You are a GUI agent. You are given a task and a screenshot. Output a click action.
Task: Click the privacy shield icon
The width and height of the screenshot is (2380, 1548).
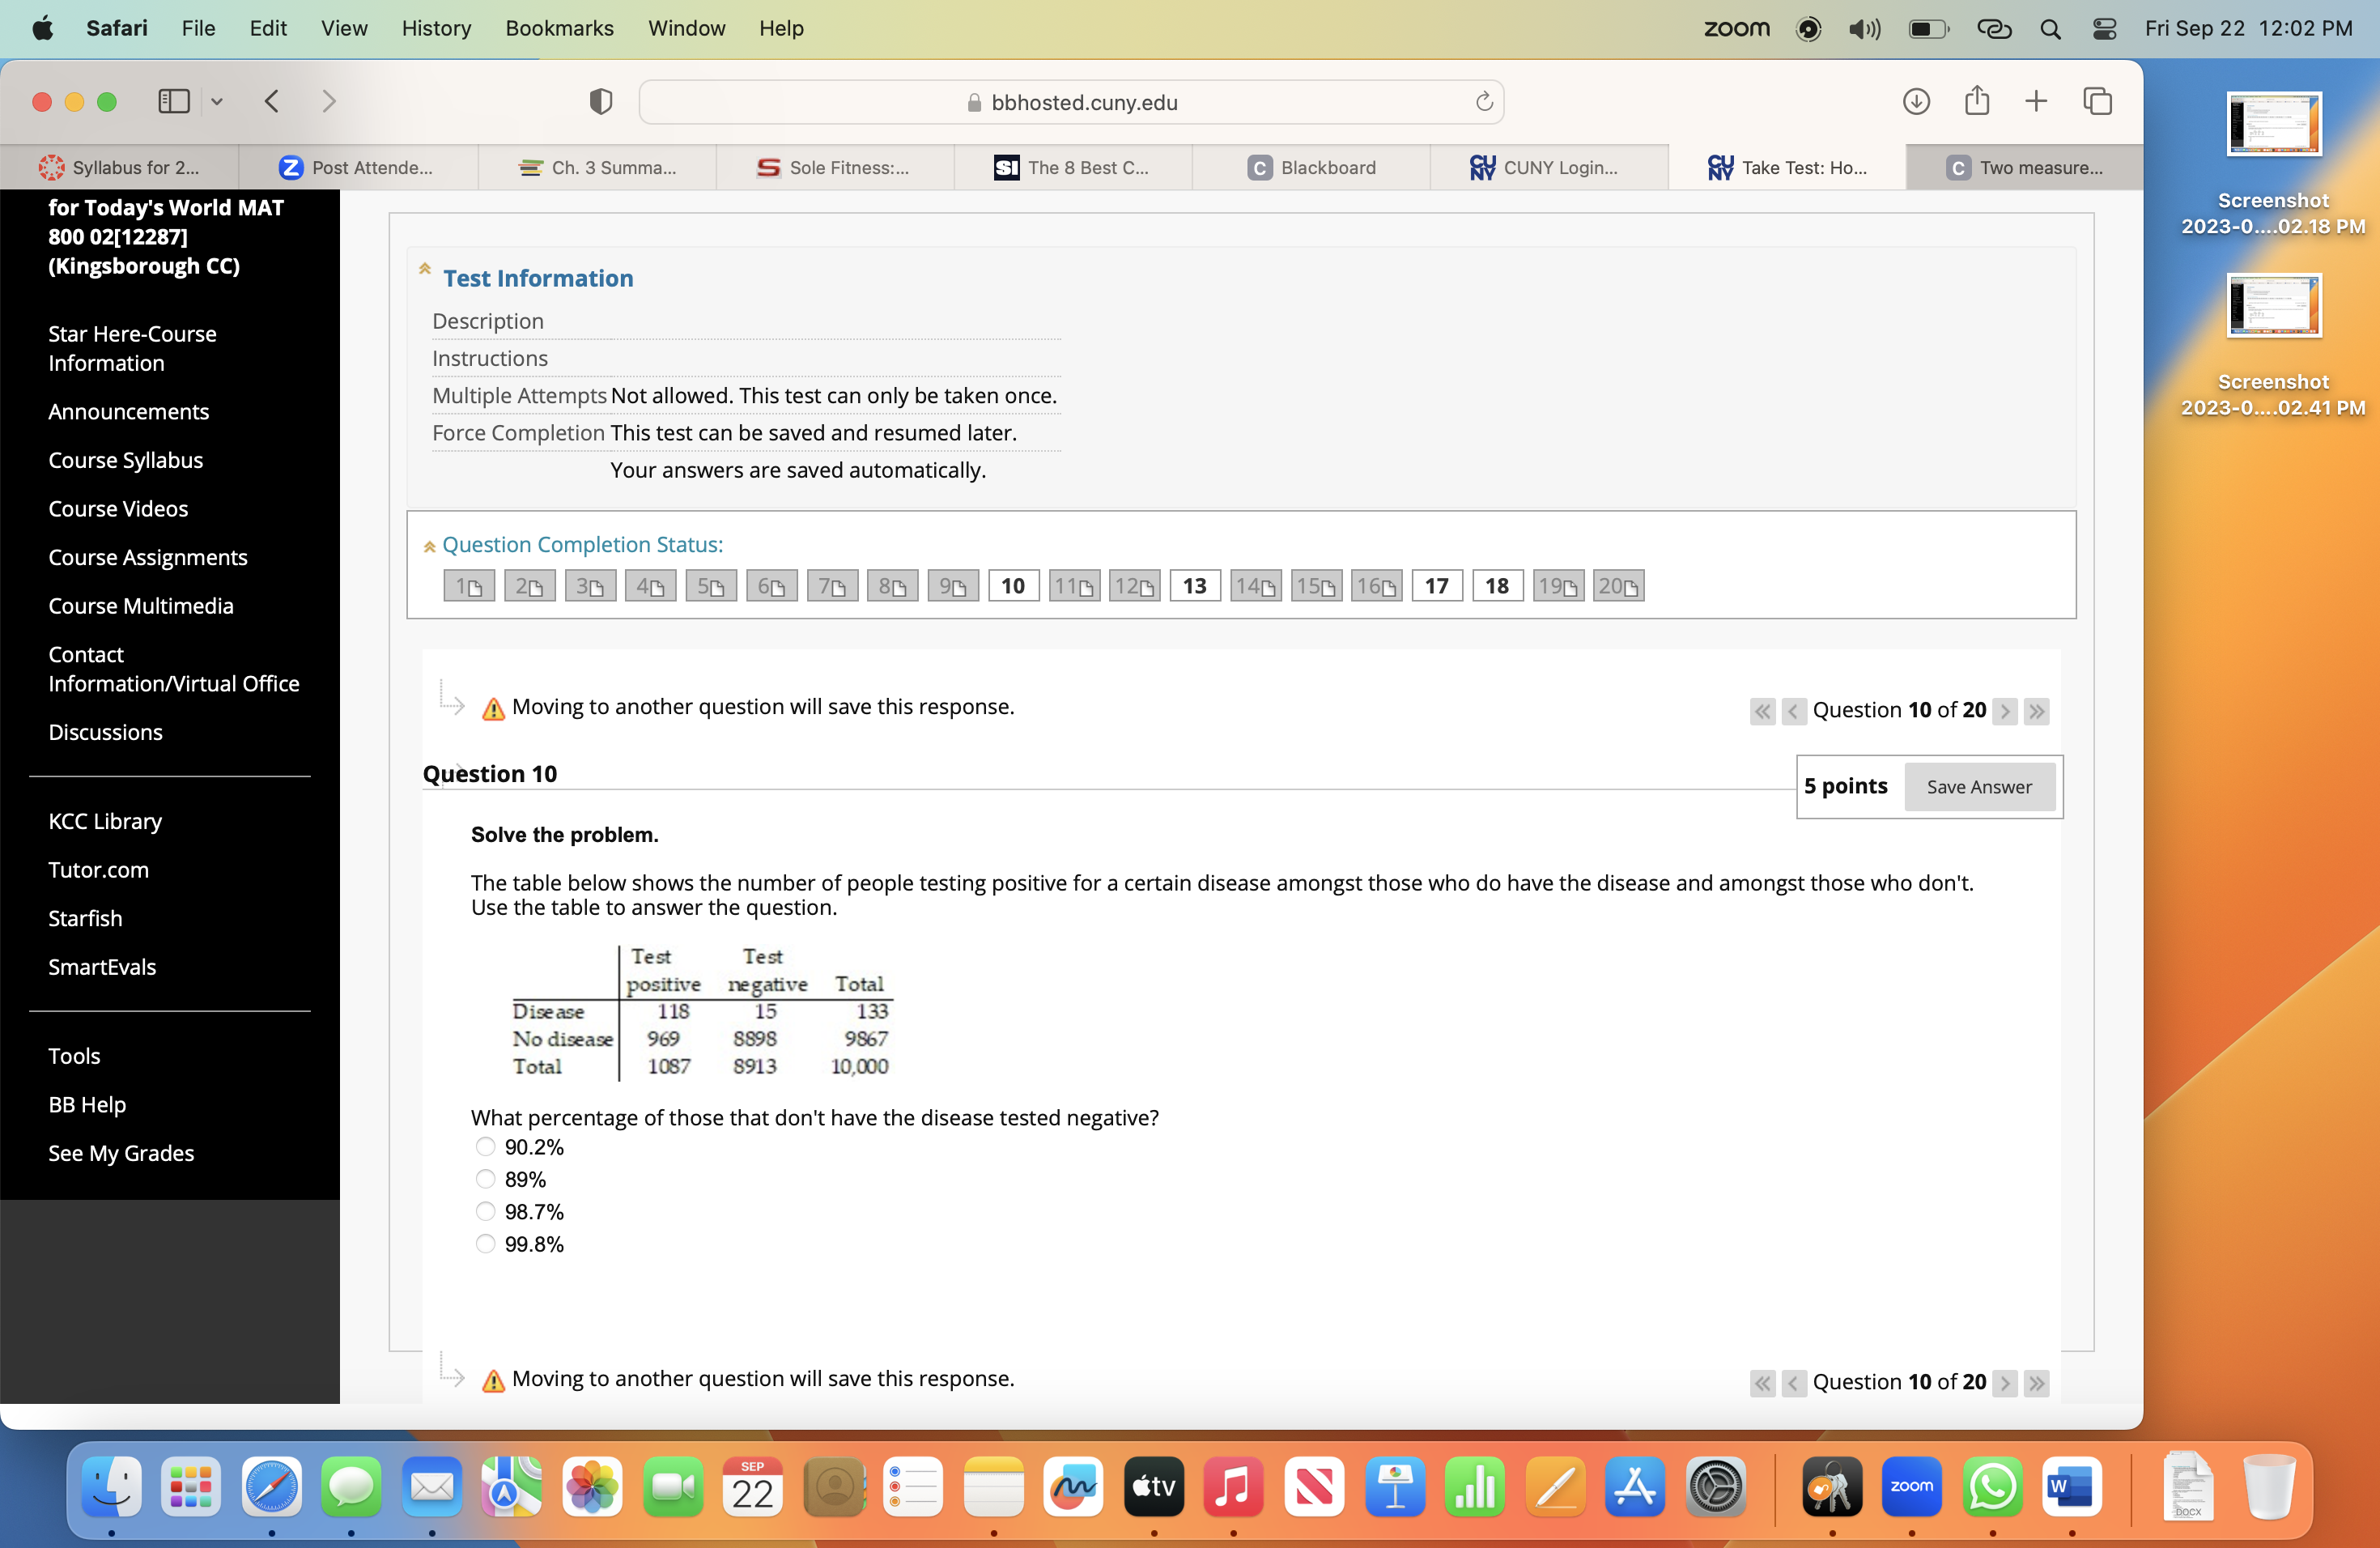(x=599, y=100)
